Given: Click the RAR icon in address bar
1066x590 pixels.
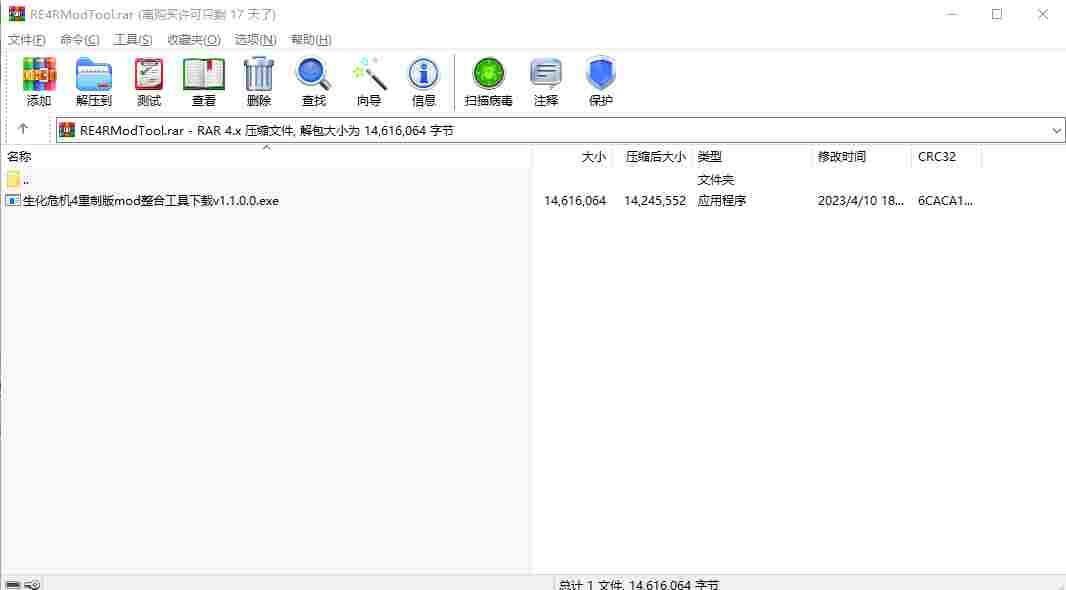Looking at the screenshot, I should pos(67,130).
